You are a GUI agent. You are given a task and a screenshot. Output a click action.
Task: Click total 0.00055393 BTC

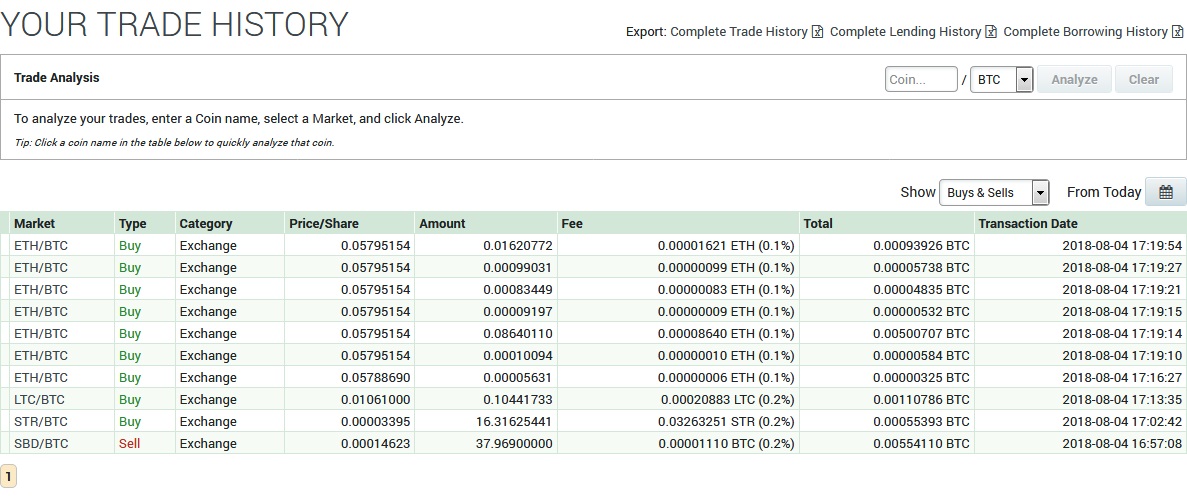(921, 421)
